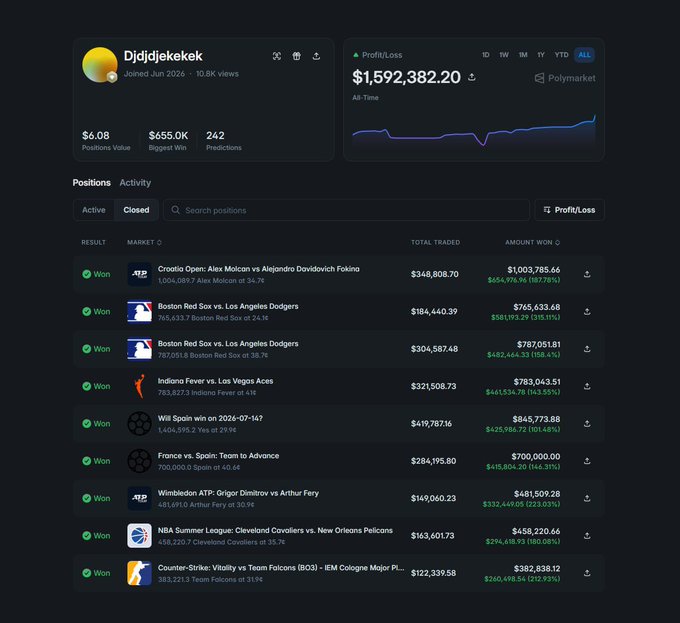Sort by AMOUNT WON column
The width and height of the screenshot is (680, 623).
coord(533,242)
